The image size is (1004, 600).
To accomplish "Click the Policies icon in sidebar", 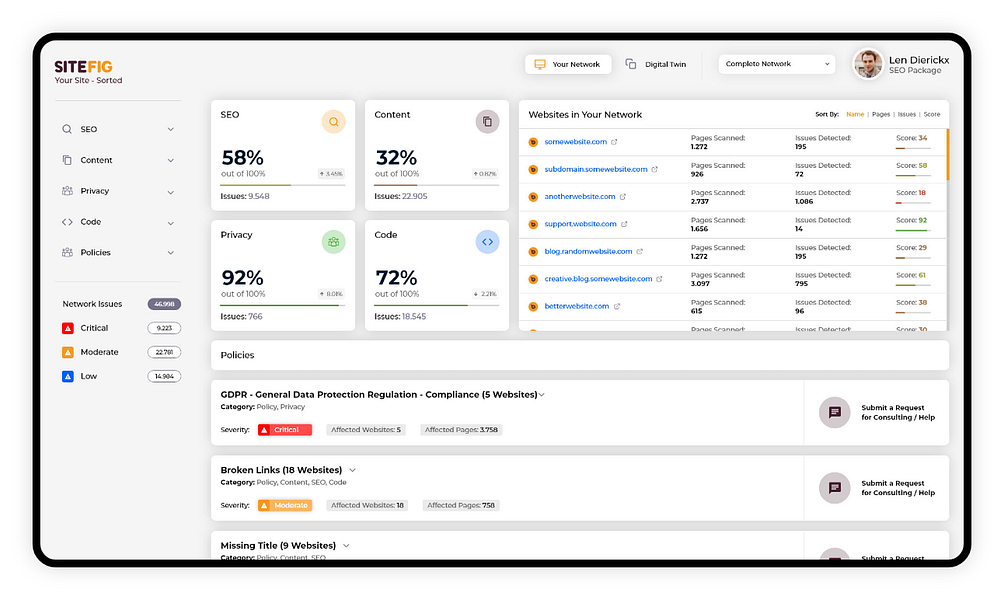I will (x=67, y=252).
